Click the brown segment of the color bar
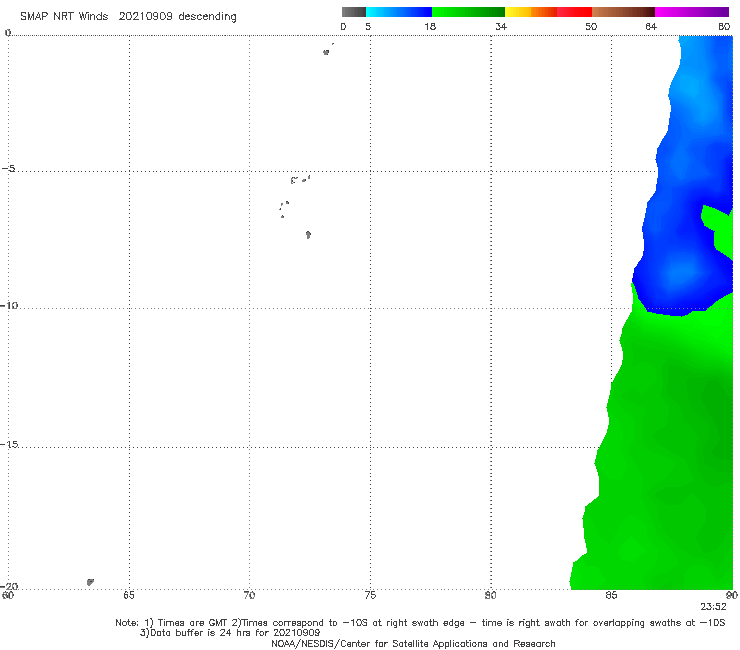 pyautogui.click(x=623, y=12)
